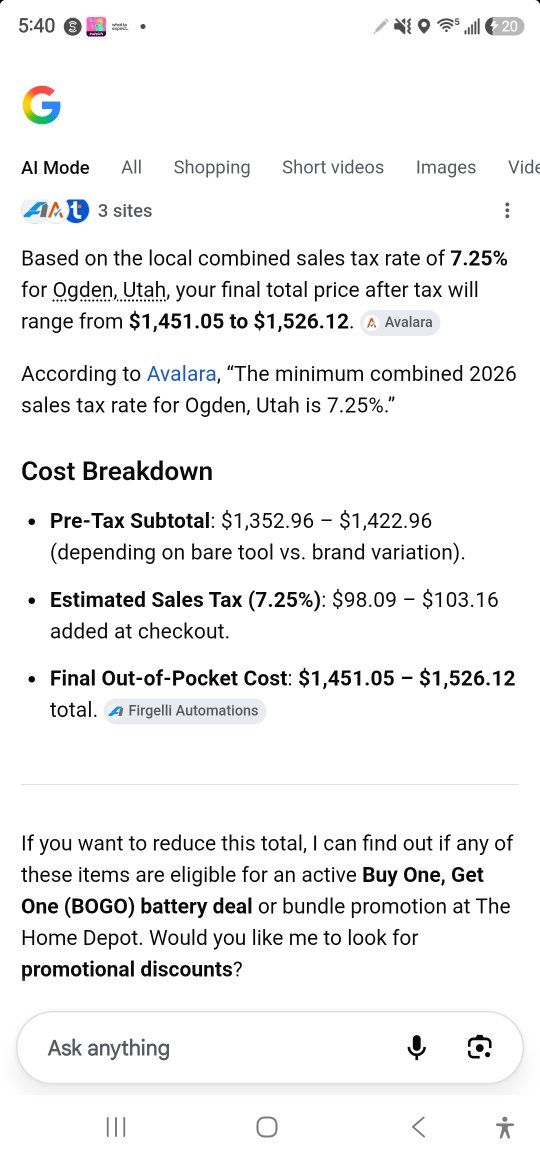This screenshot has width=540, height=1158.
Task: Open the accessibility shortcut icon
Action: 505,1127
